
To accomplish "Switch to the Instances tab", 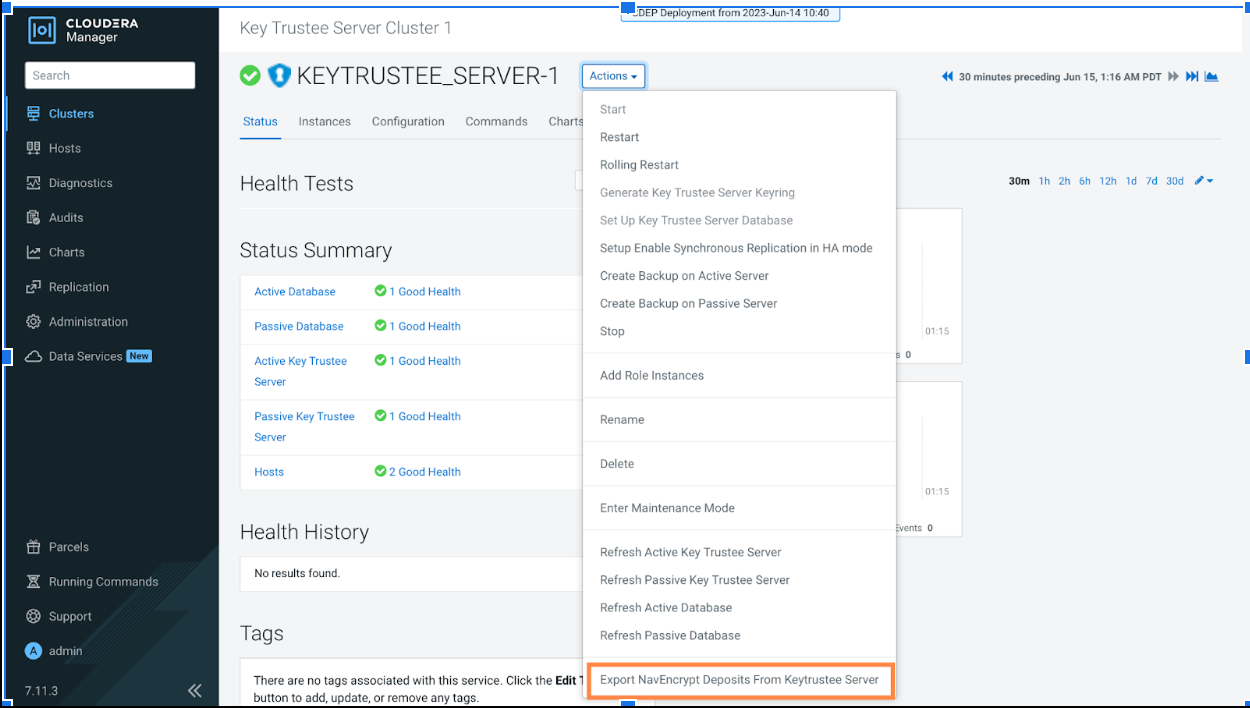I will click(x=324, y=121).
